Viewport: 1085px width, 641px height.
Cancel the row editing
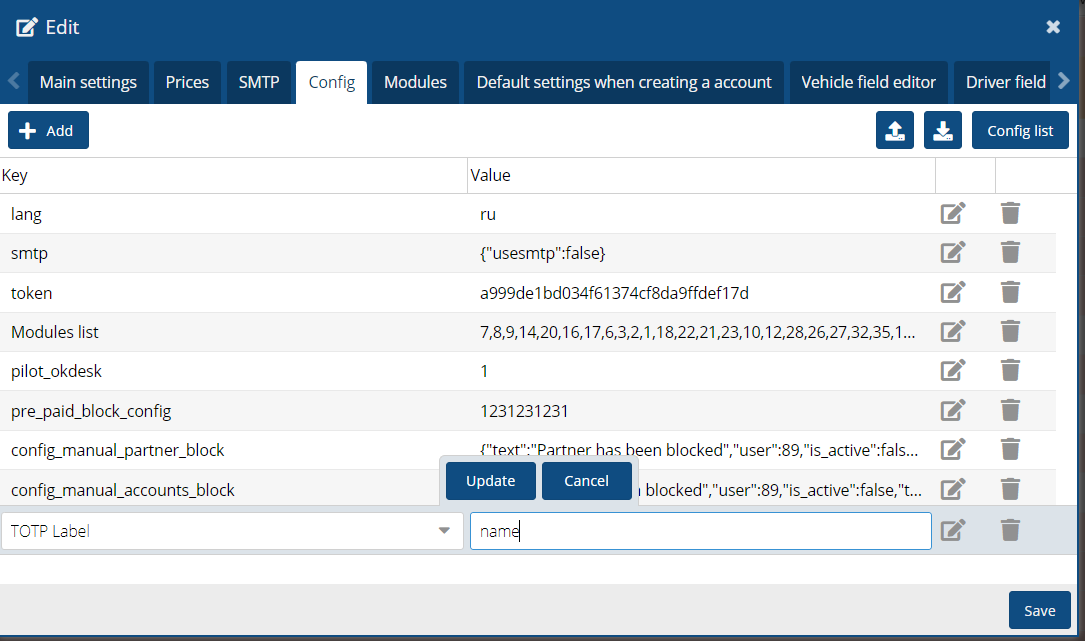586,481
